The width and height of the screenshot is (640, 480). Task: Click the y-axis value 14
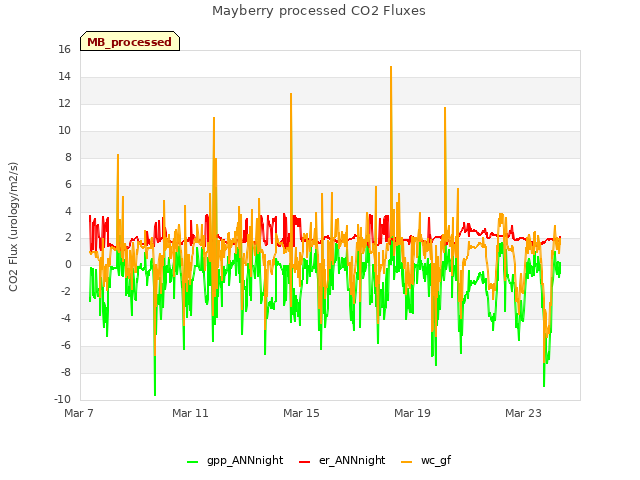click(64, 76)
